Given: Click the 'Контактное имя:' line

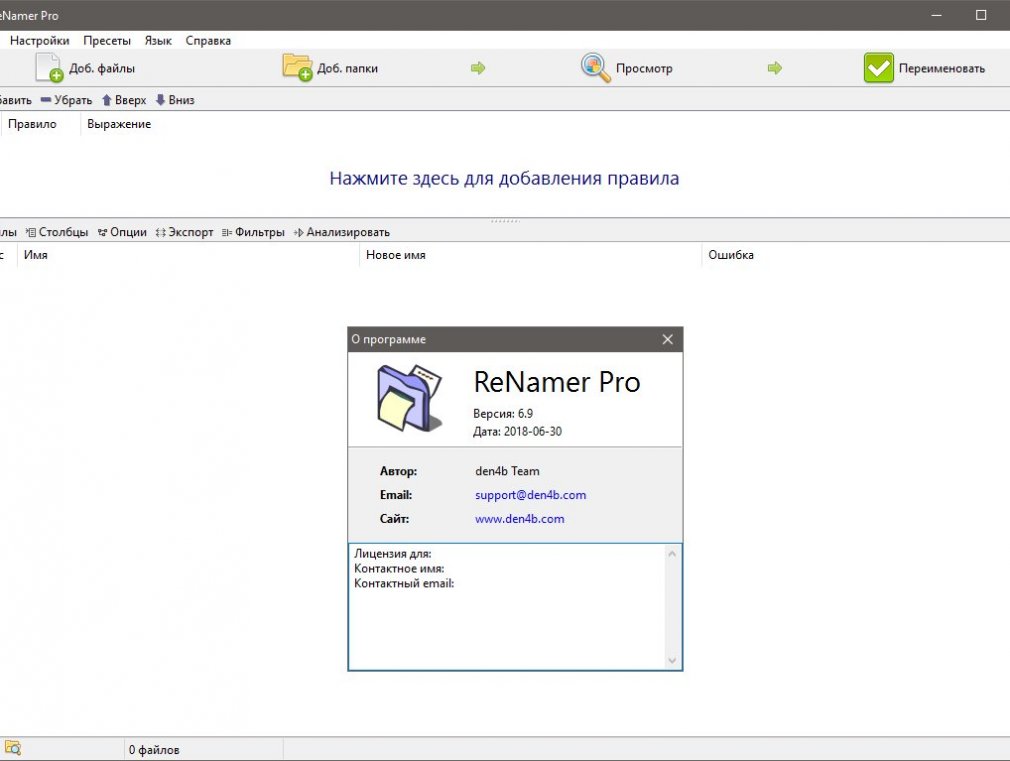Looking at the screenshot, I should point(399,568).
